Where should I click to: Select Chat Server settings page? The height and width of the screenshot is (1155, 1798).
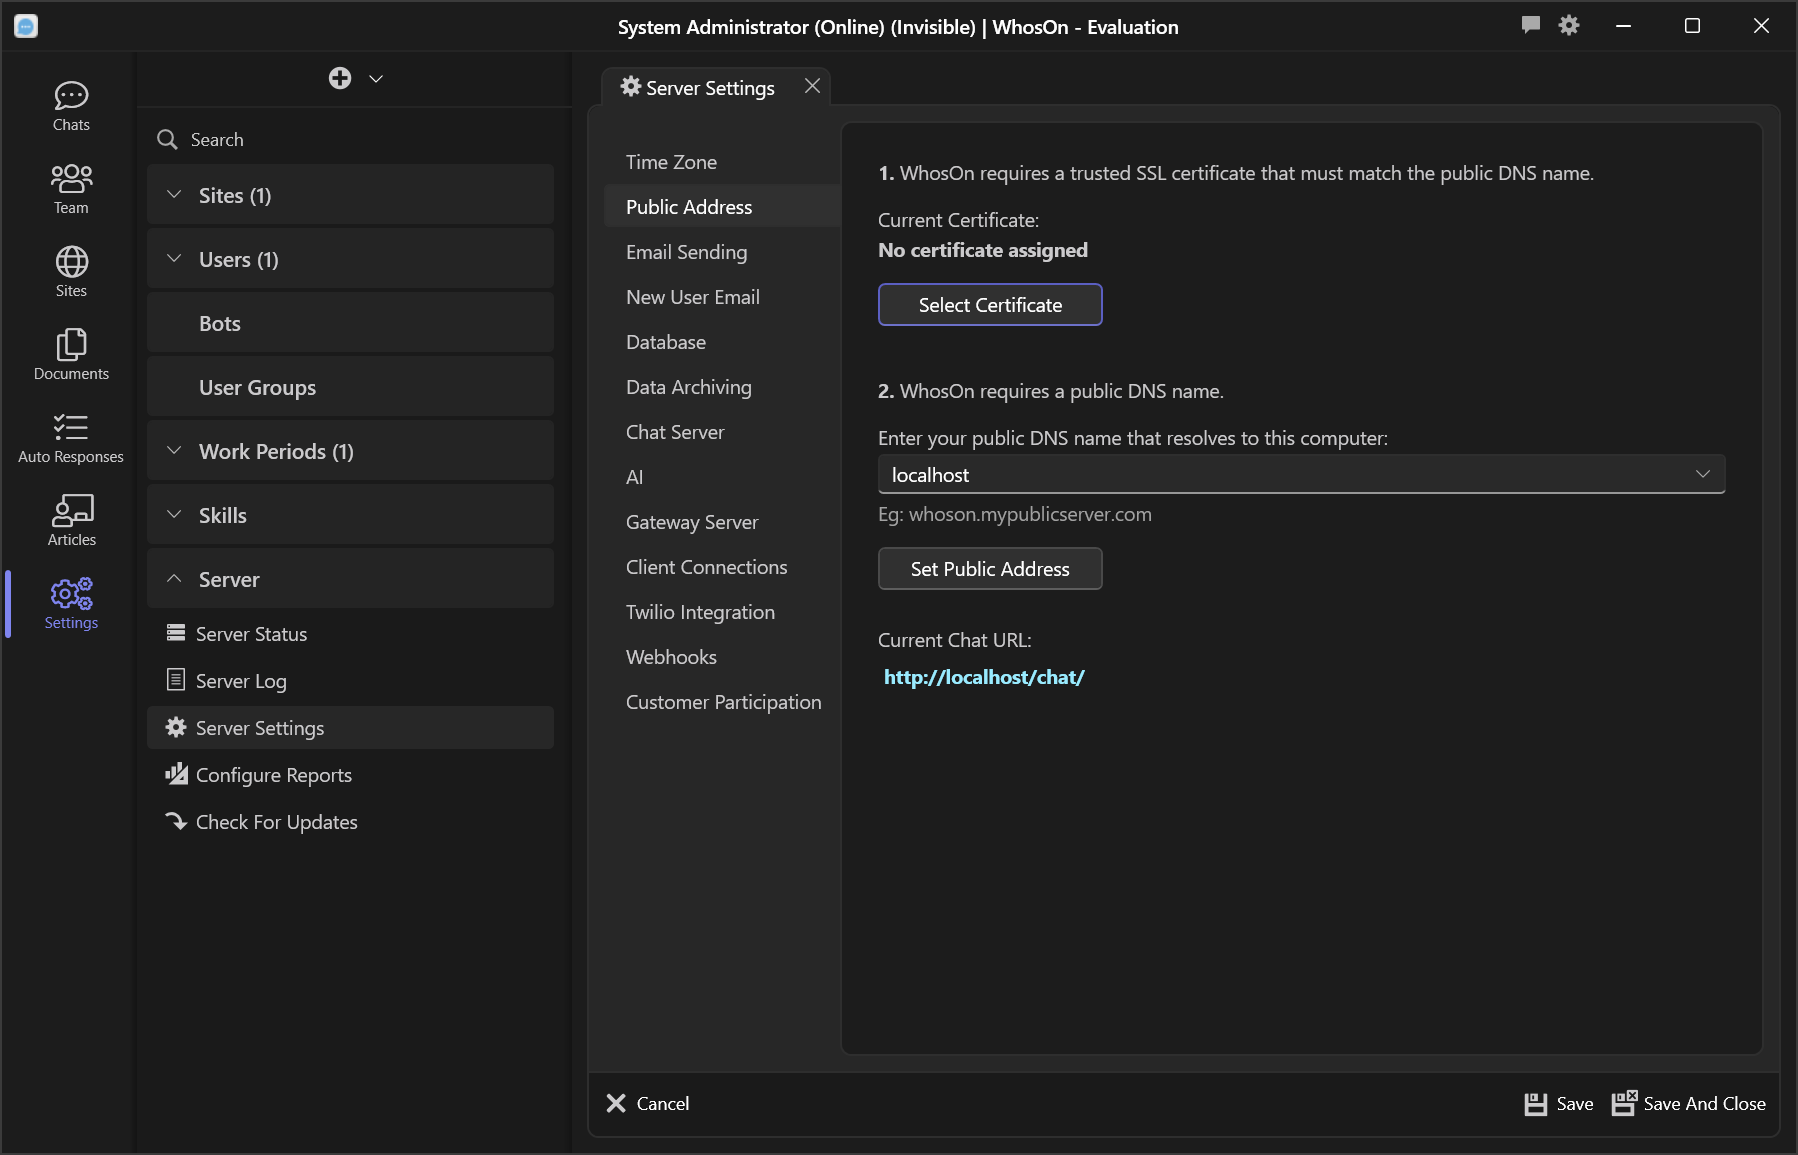(x=722, y=432)
